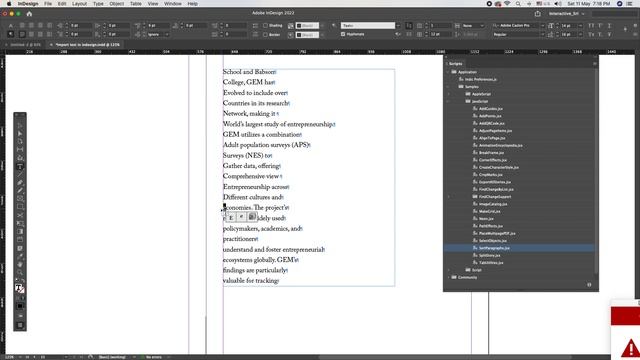Click the fill and stroke text swatch
Viewport: 640px width, 360px height.
point(19,288)
